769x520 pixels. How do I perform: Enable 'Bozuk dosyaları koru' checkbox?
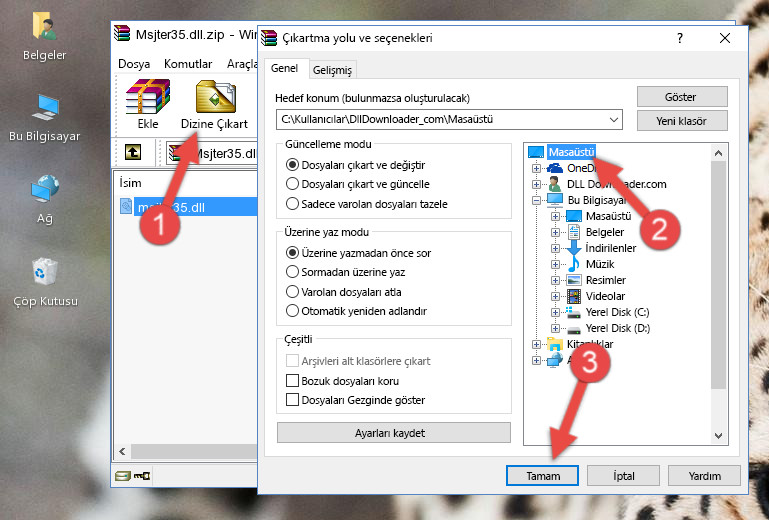tap(292, 381)
